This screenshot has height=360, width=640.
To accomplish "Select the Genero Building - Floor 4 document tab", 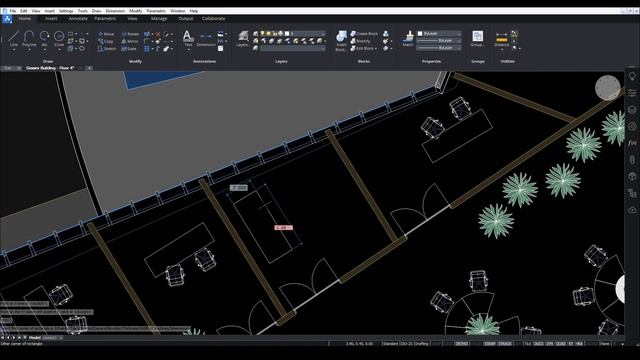I will [x=50, y=68].
